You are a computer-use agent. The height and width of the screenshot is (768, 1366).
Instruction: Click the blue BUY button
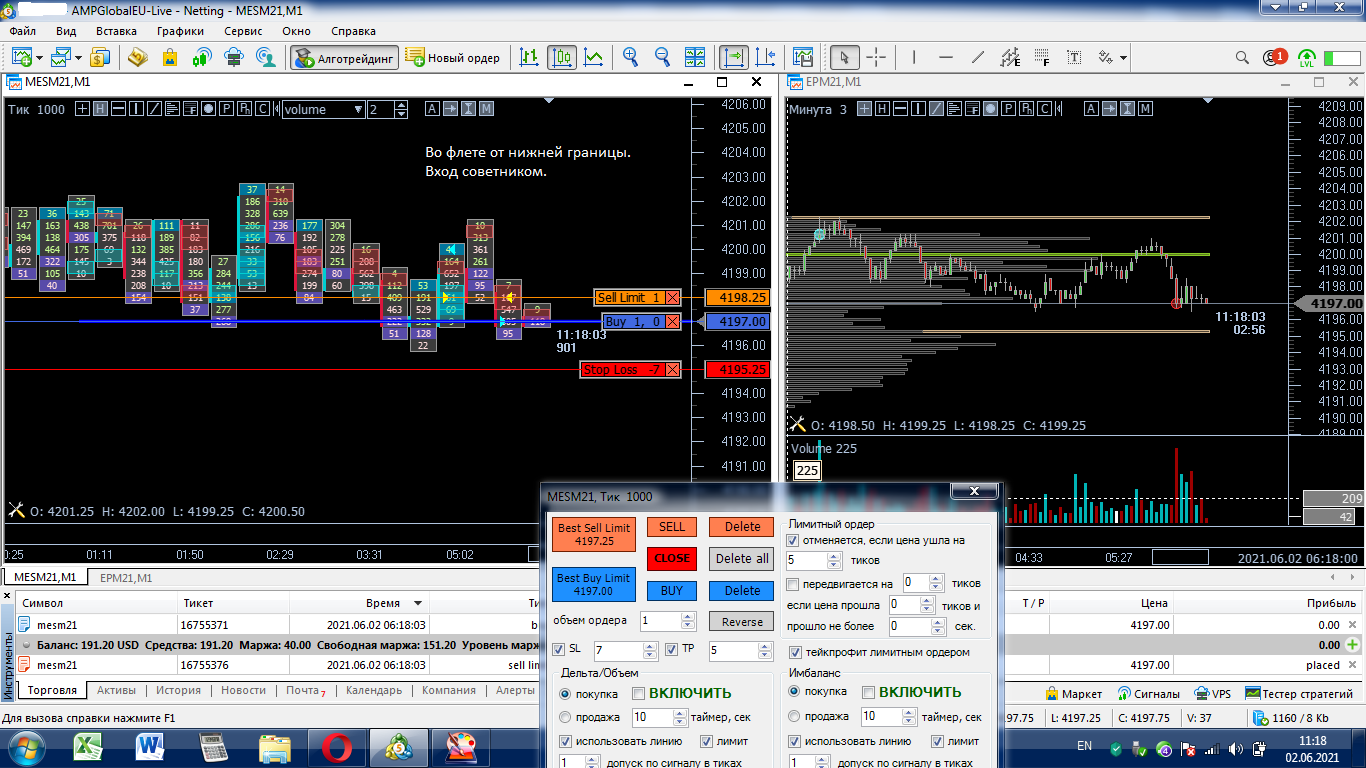(672, 590)
